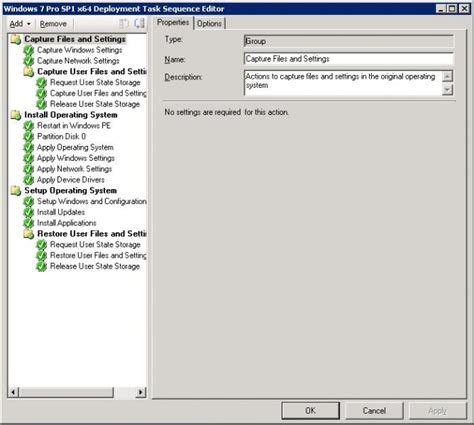This screenshot has height=425, width=474.
Task: Click the Install Operating System folder icon
Action: 16,115
